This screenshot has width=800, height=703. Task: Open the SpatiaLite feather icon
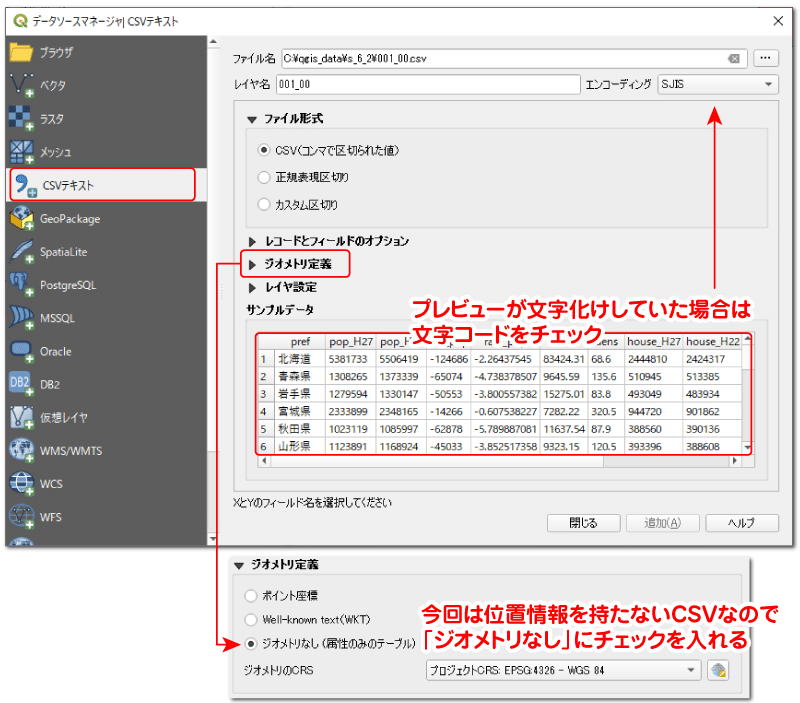click(x=21, y=252)
